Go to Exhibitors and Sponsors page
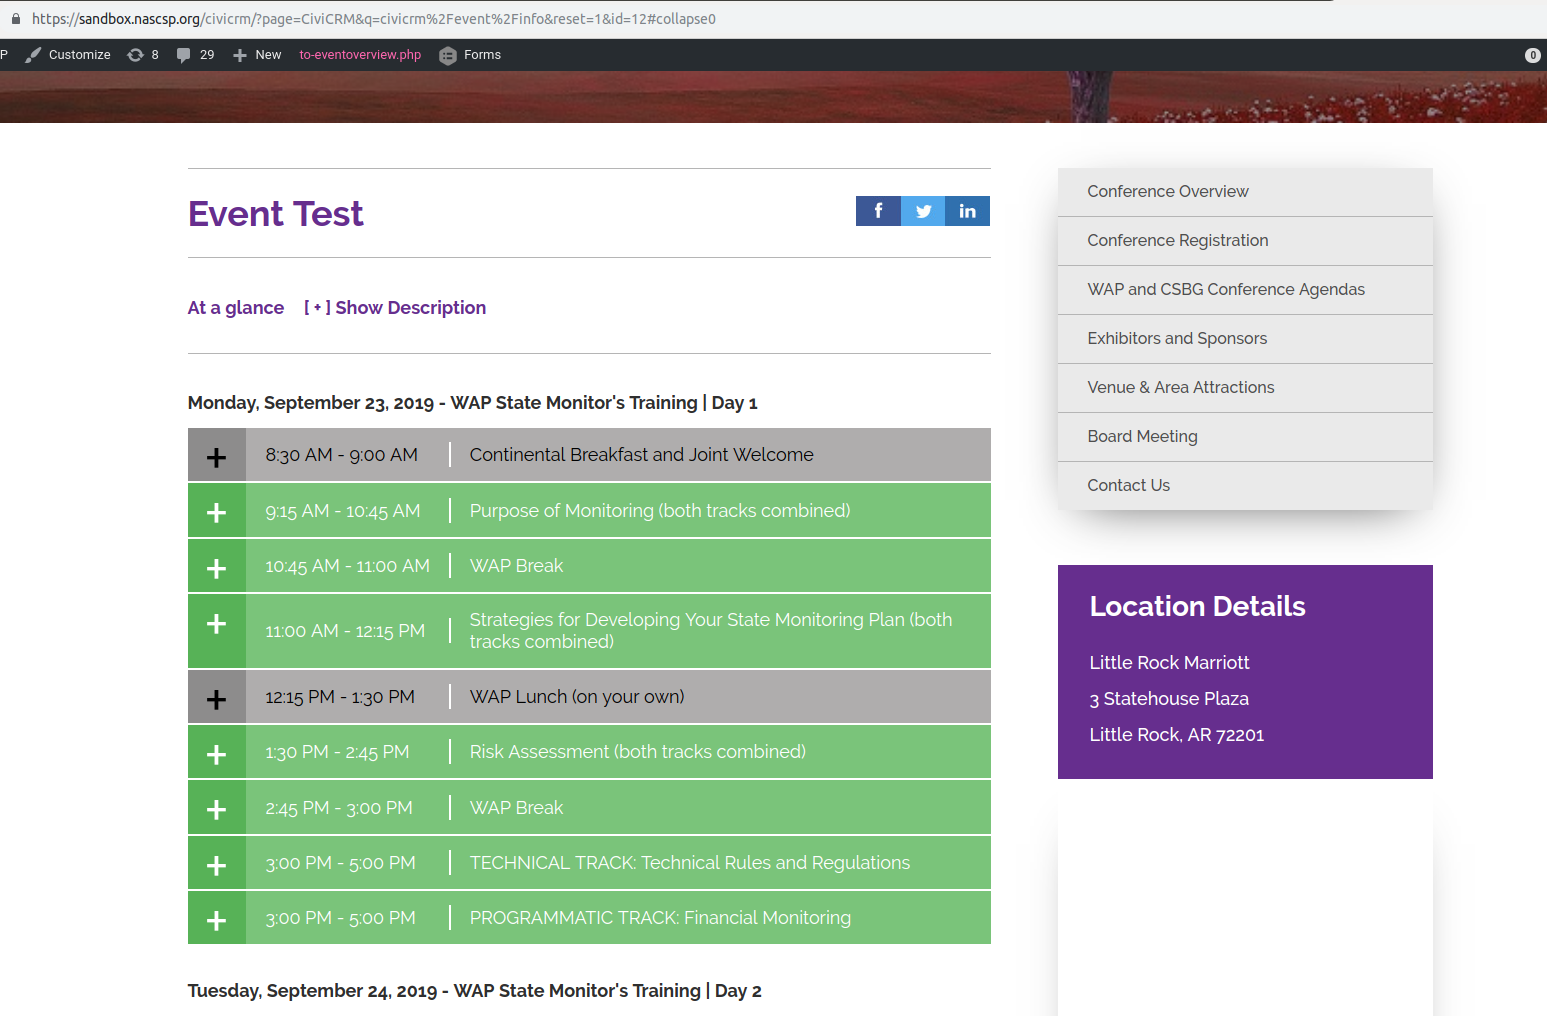1547x1016 pixels. [x=1176, y=339]
